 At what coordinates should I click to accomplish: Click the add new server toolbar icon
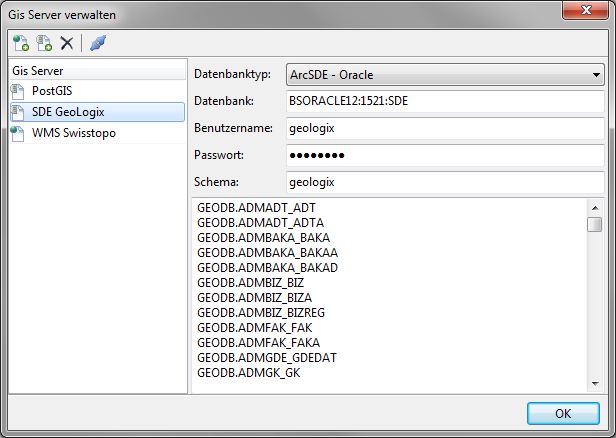pyautogui.click(x=21, y=43)
